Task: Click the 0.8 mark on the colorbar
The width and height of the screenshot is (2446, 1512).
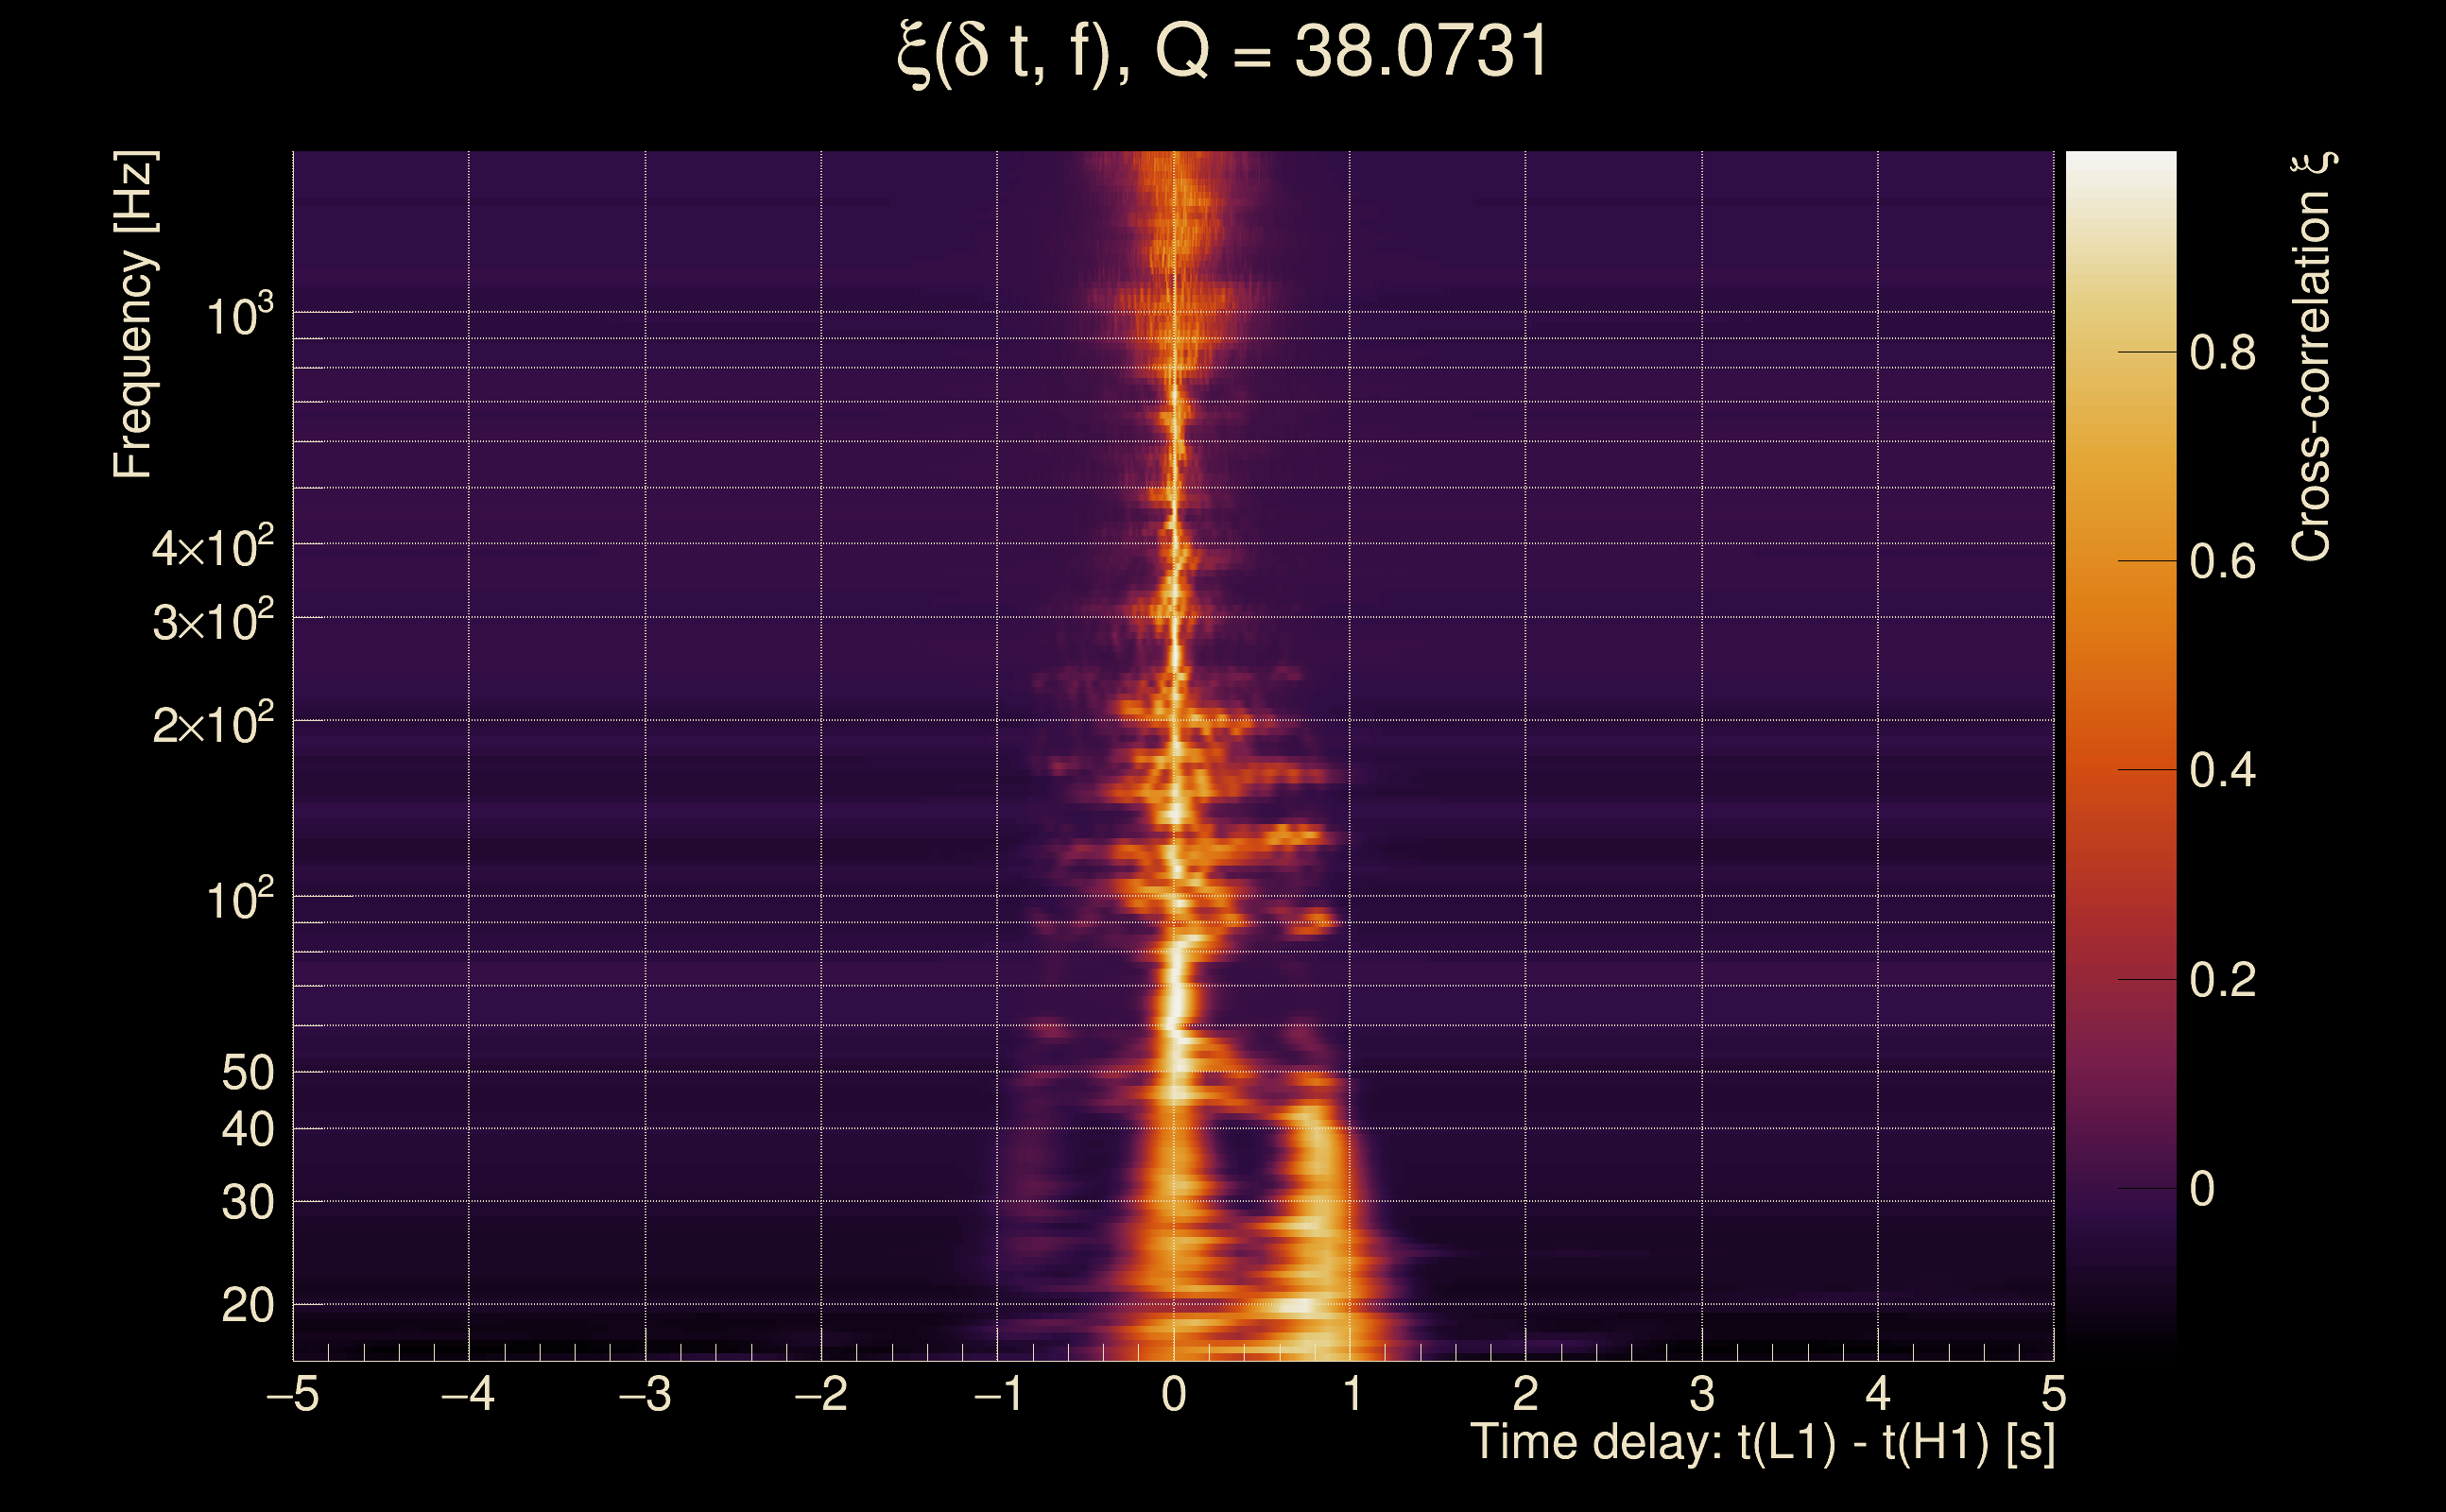Action: coord(2222,353)
